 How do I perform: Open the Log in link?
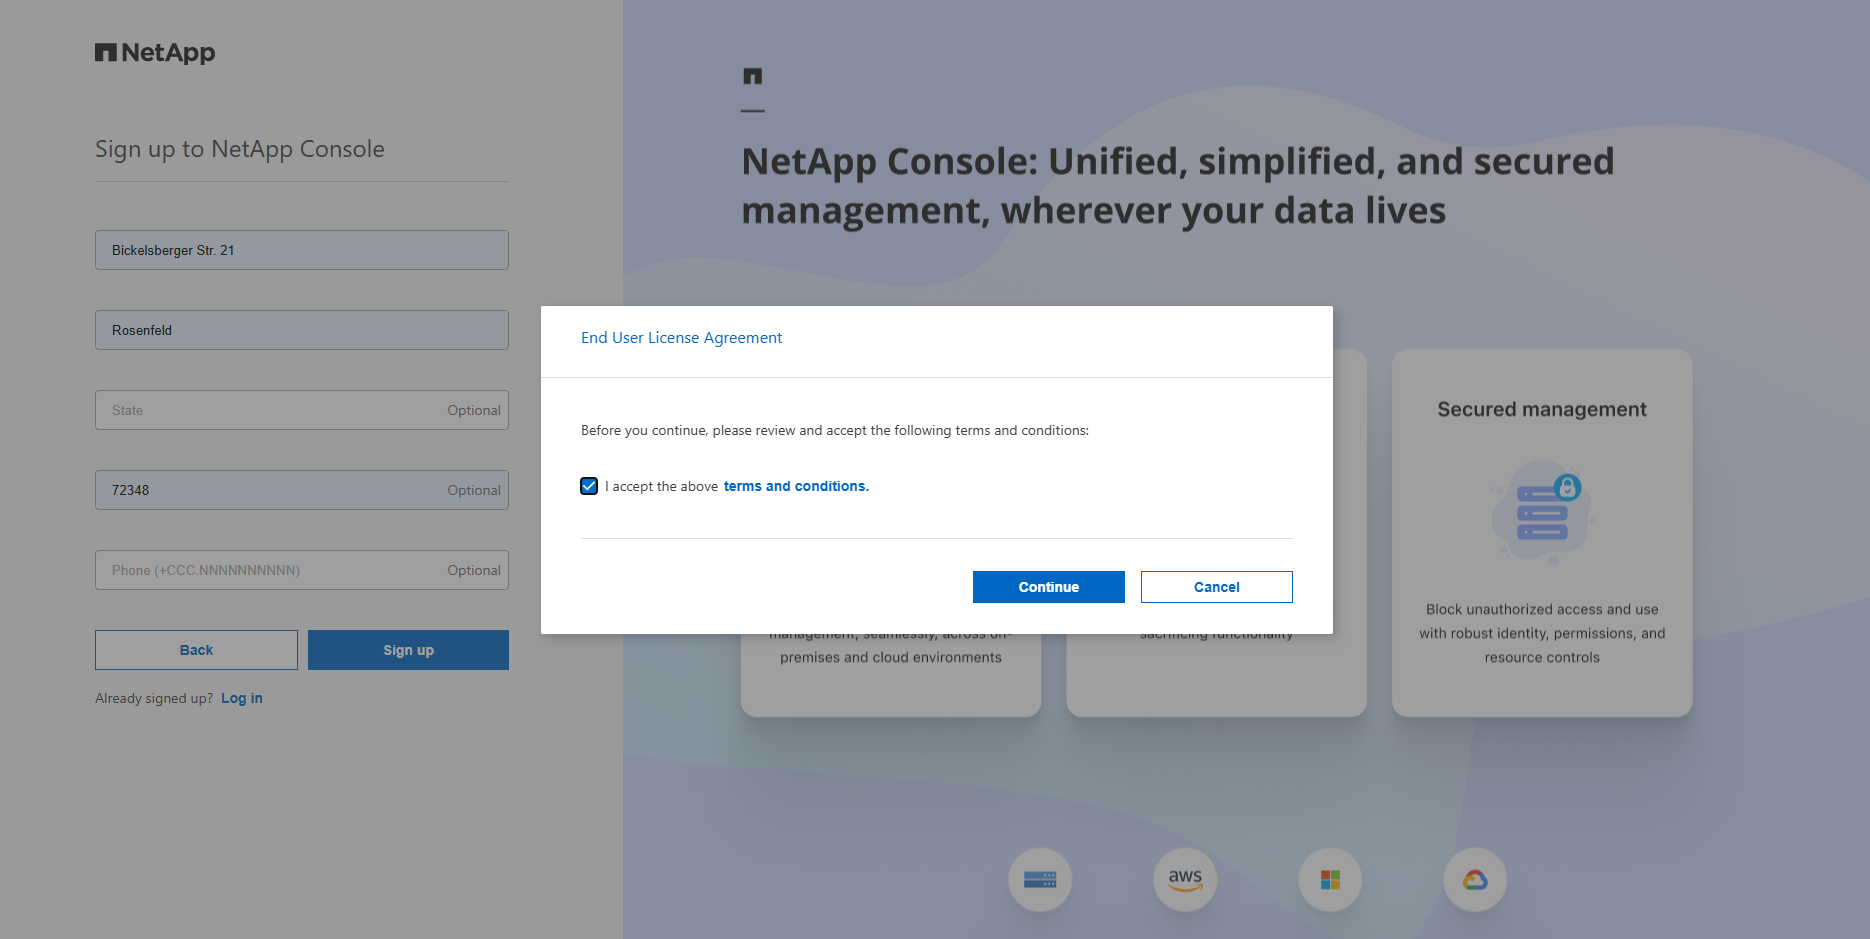point(242,698)
